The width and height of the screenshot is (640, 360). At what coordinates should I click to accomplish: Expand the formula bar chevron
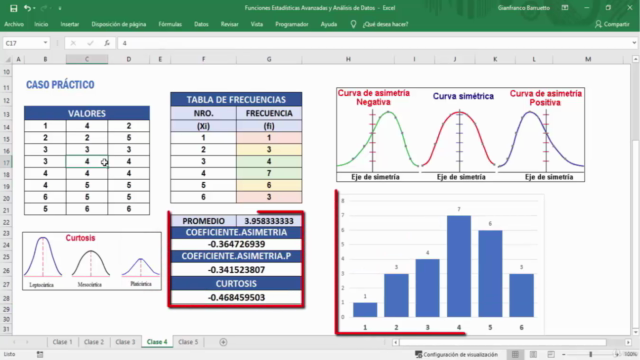[x=634, y=43]
